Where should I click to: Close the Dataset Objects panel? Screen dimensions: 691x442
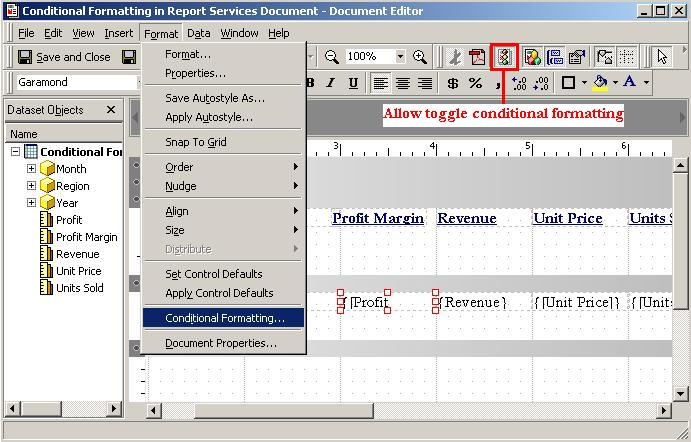click(111, 110)
